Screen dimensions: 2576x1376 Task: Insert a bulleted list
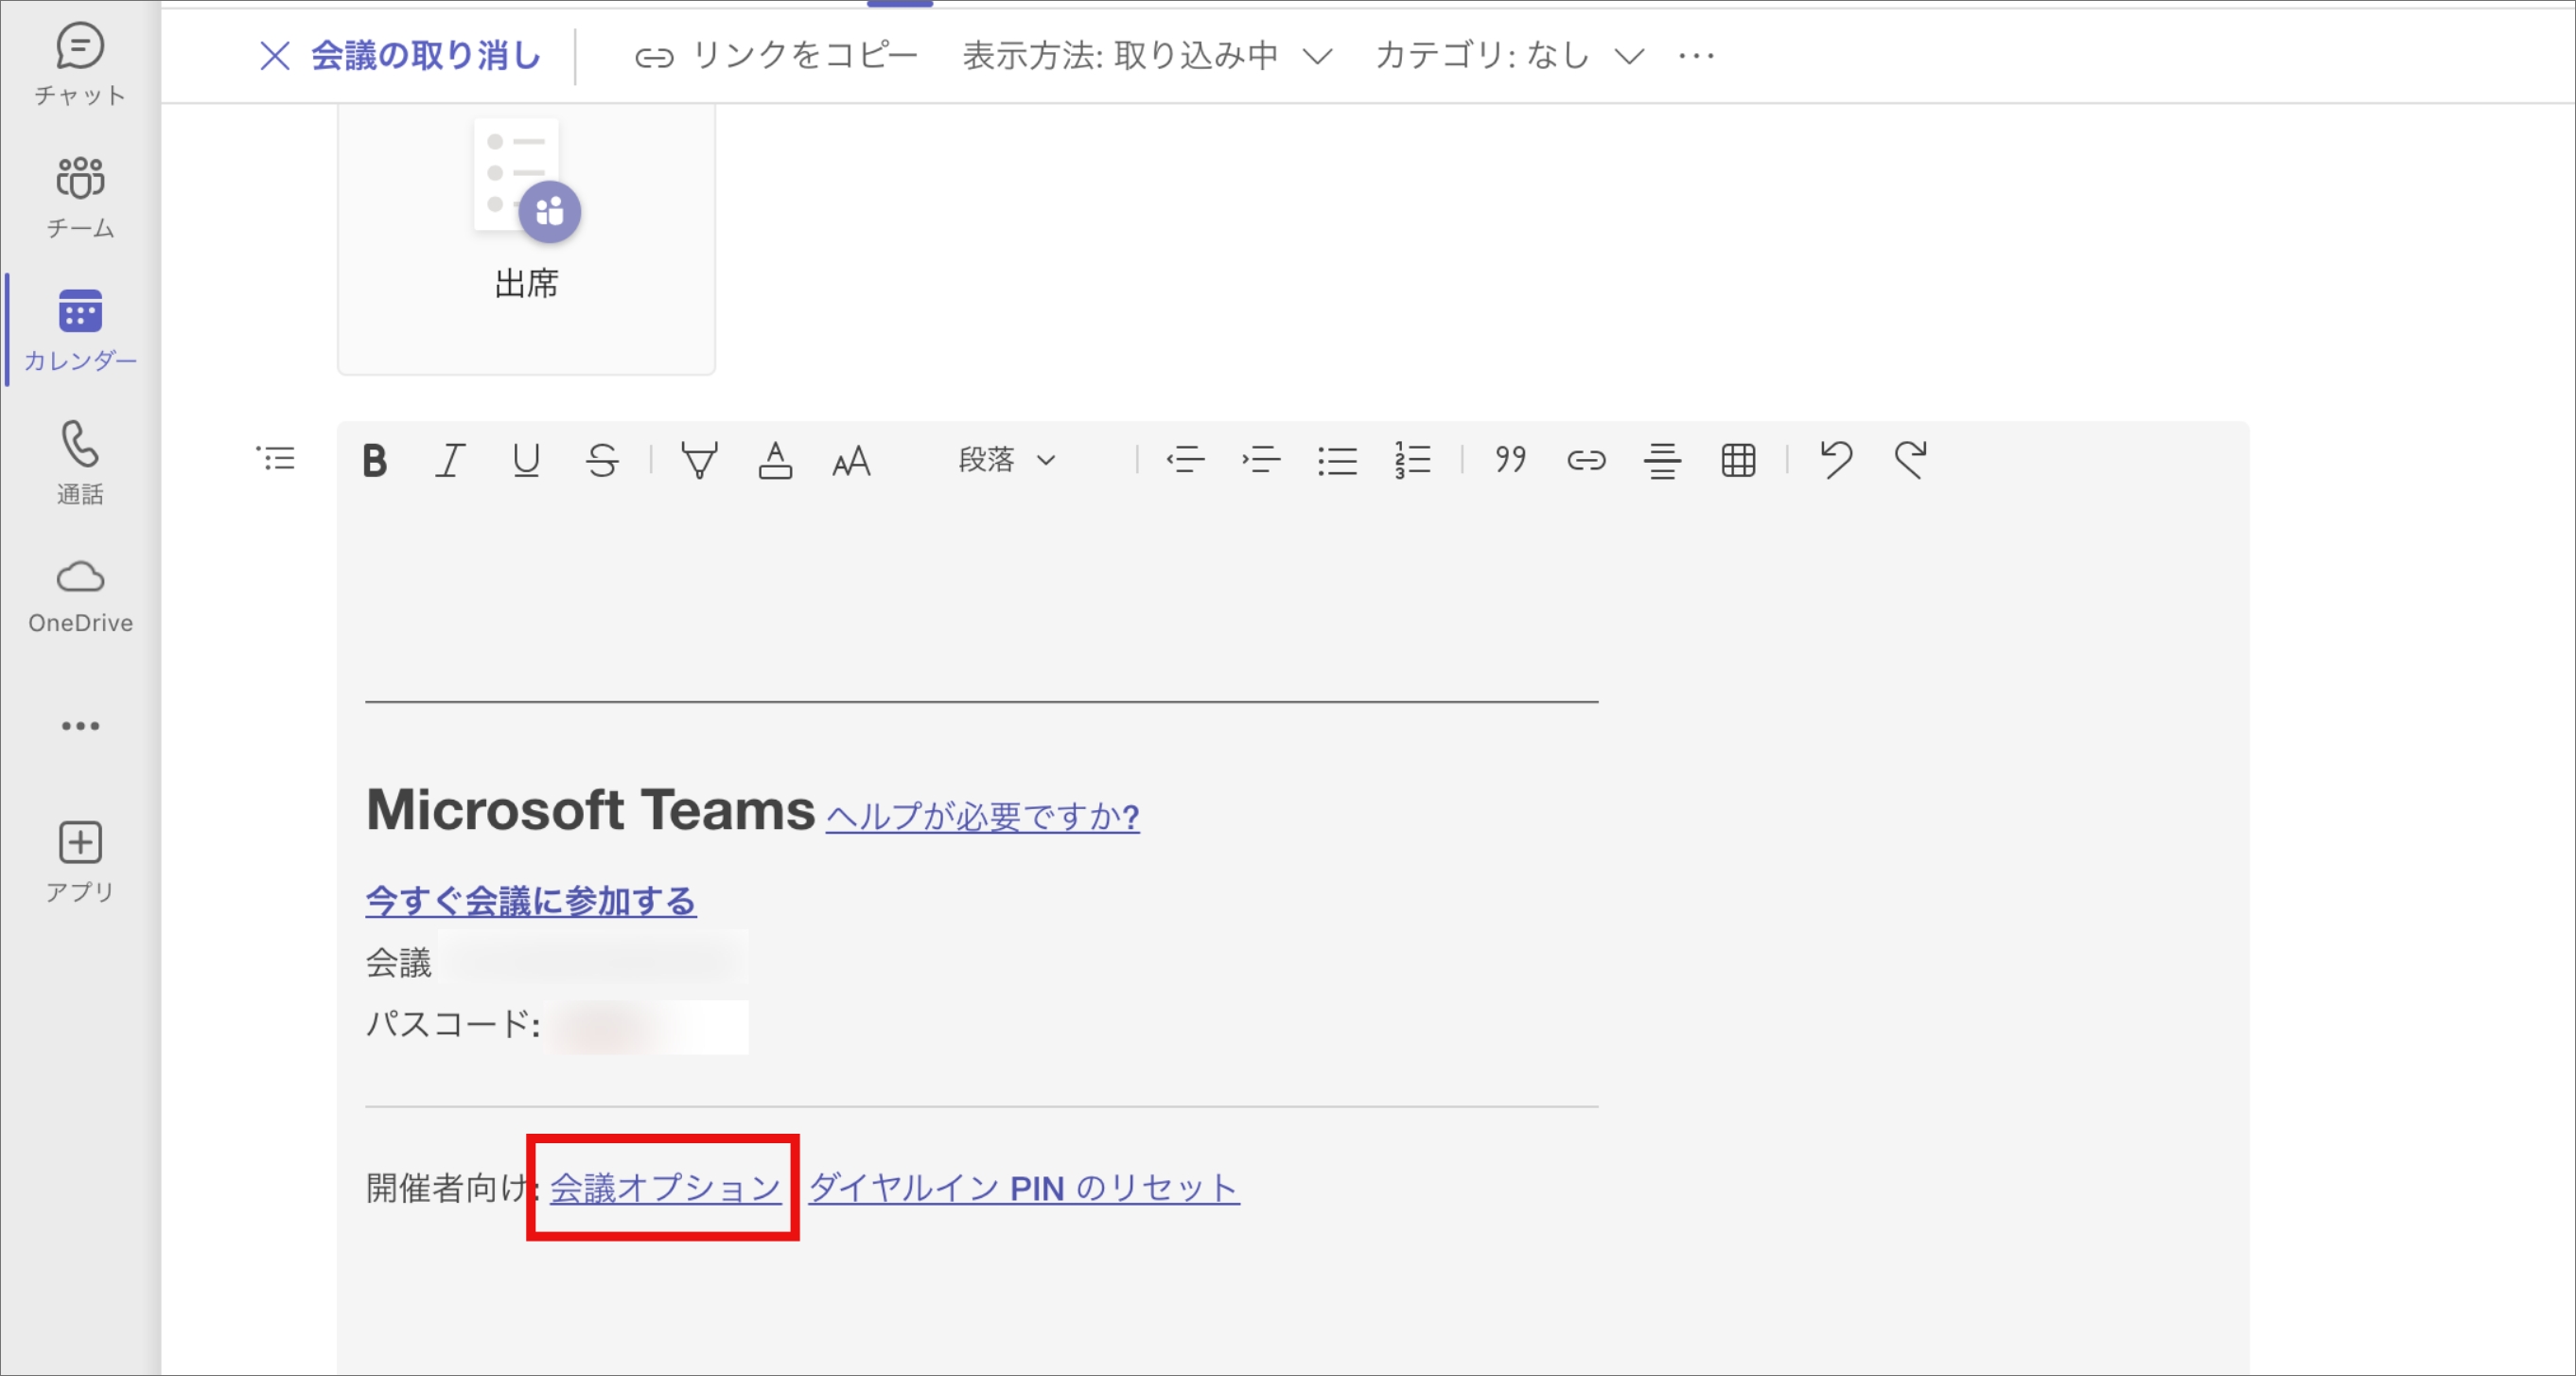click(1337, 461)
